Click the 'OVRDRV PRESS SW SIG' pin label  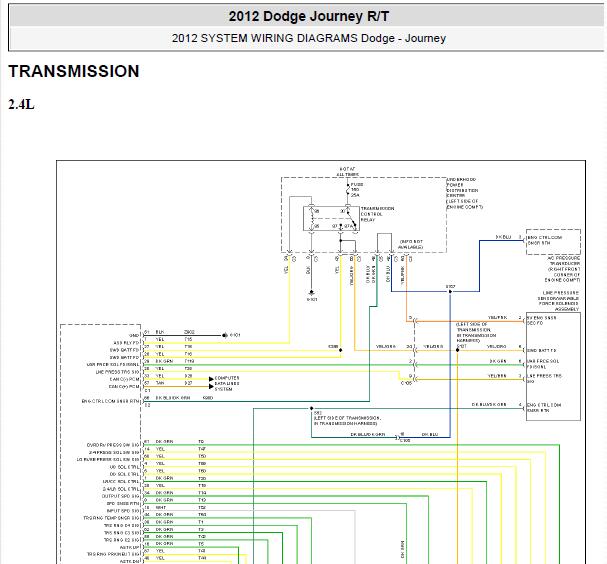[113, 445]
